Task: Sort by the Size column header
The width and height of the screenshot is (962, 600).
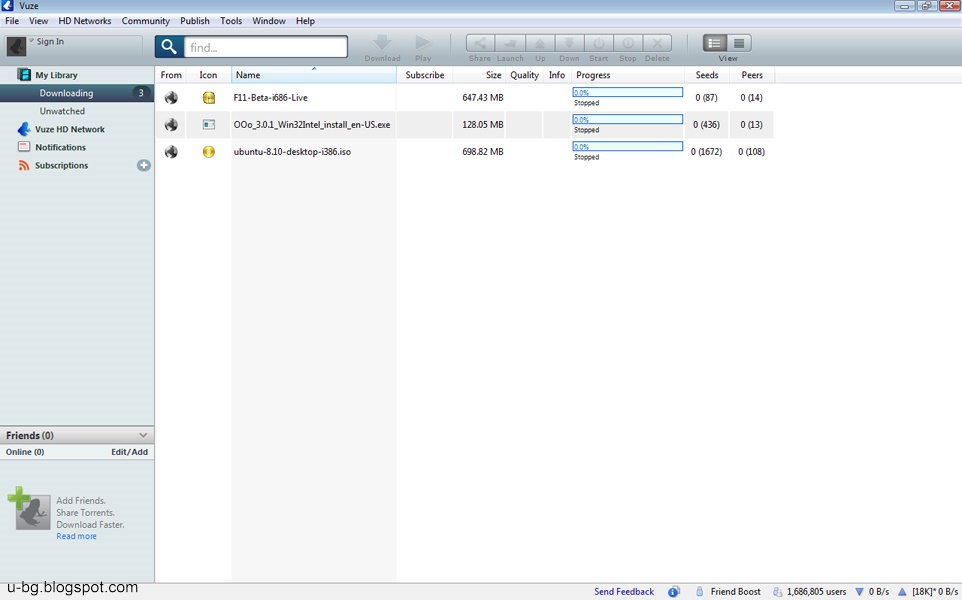Action: [479, 75]
